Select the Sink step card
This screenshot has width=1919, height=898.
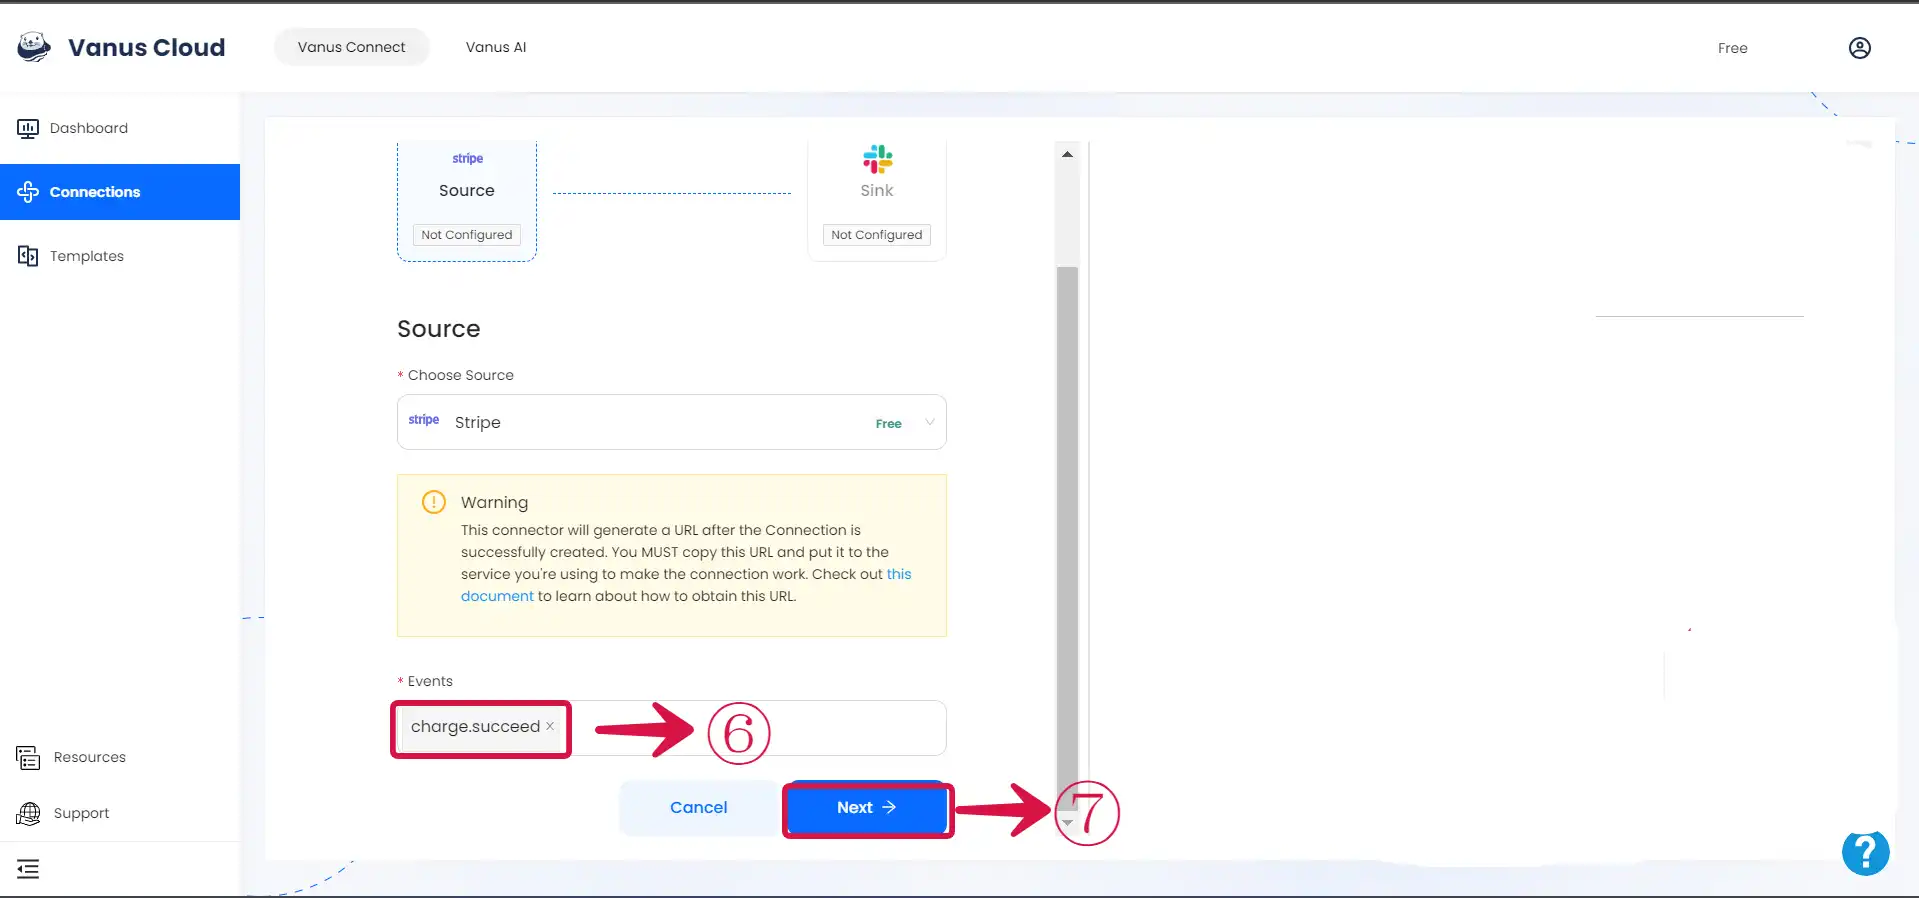877,200
